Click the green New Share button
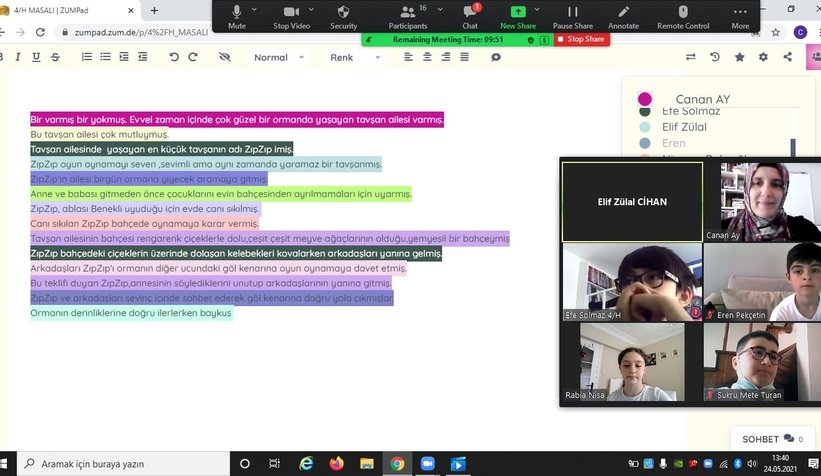Screen dimensions: 821x476 [516, 16]
